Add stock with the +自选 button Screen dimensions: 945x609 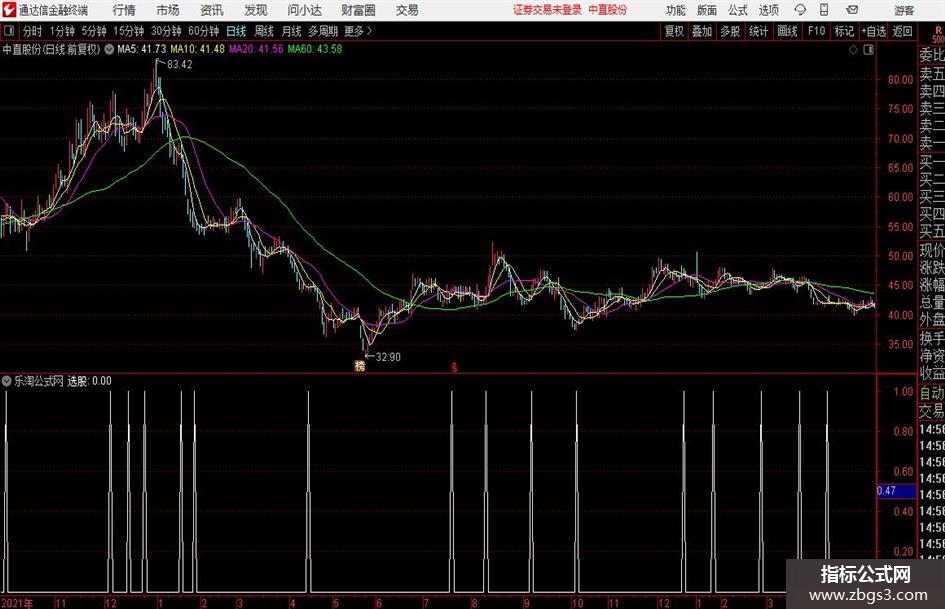click(873, 31)
